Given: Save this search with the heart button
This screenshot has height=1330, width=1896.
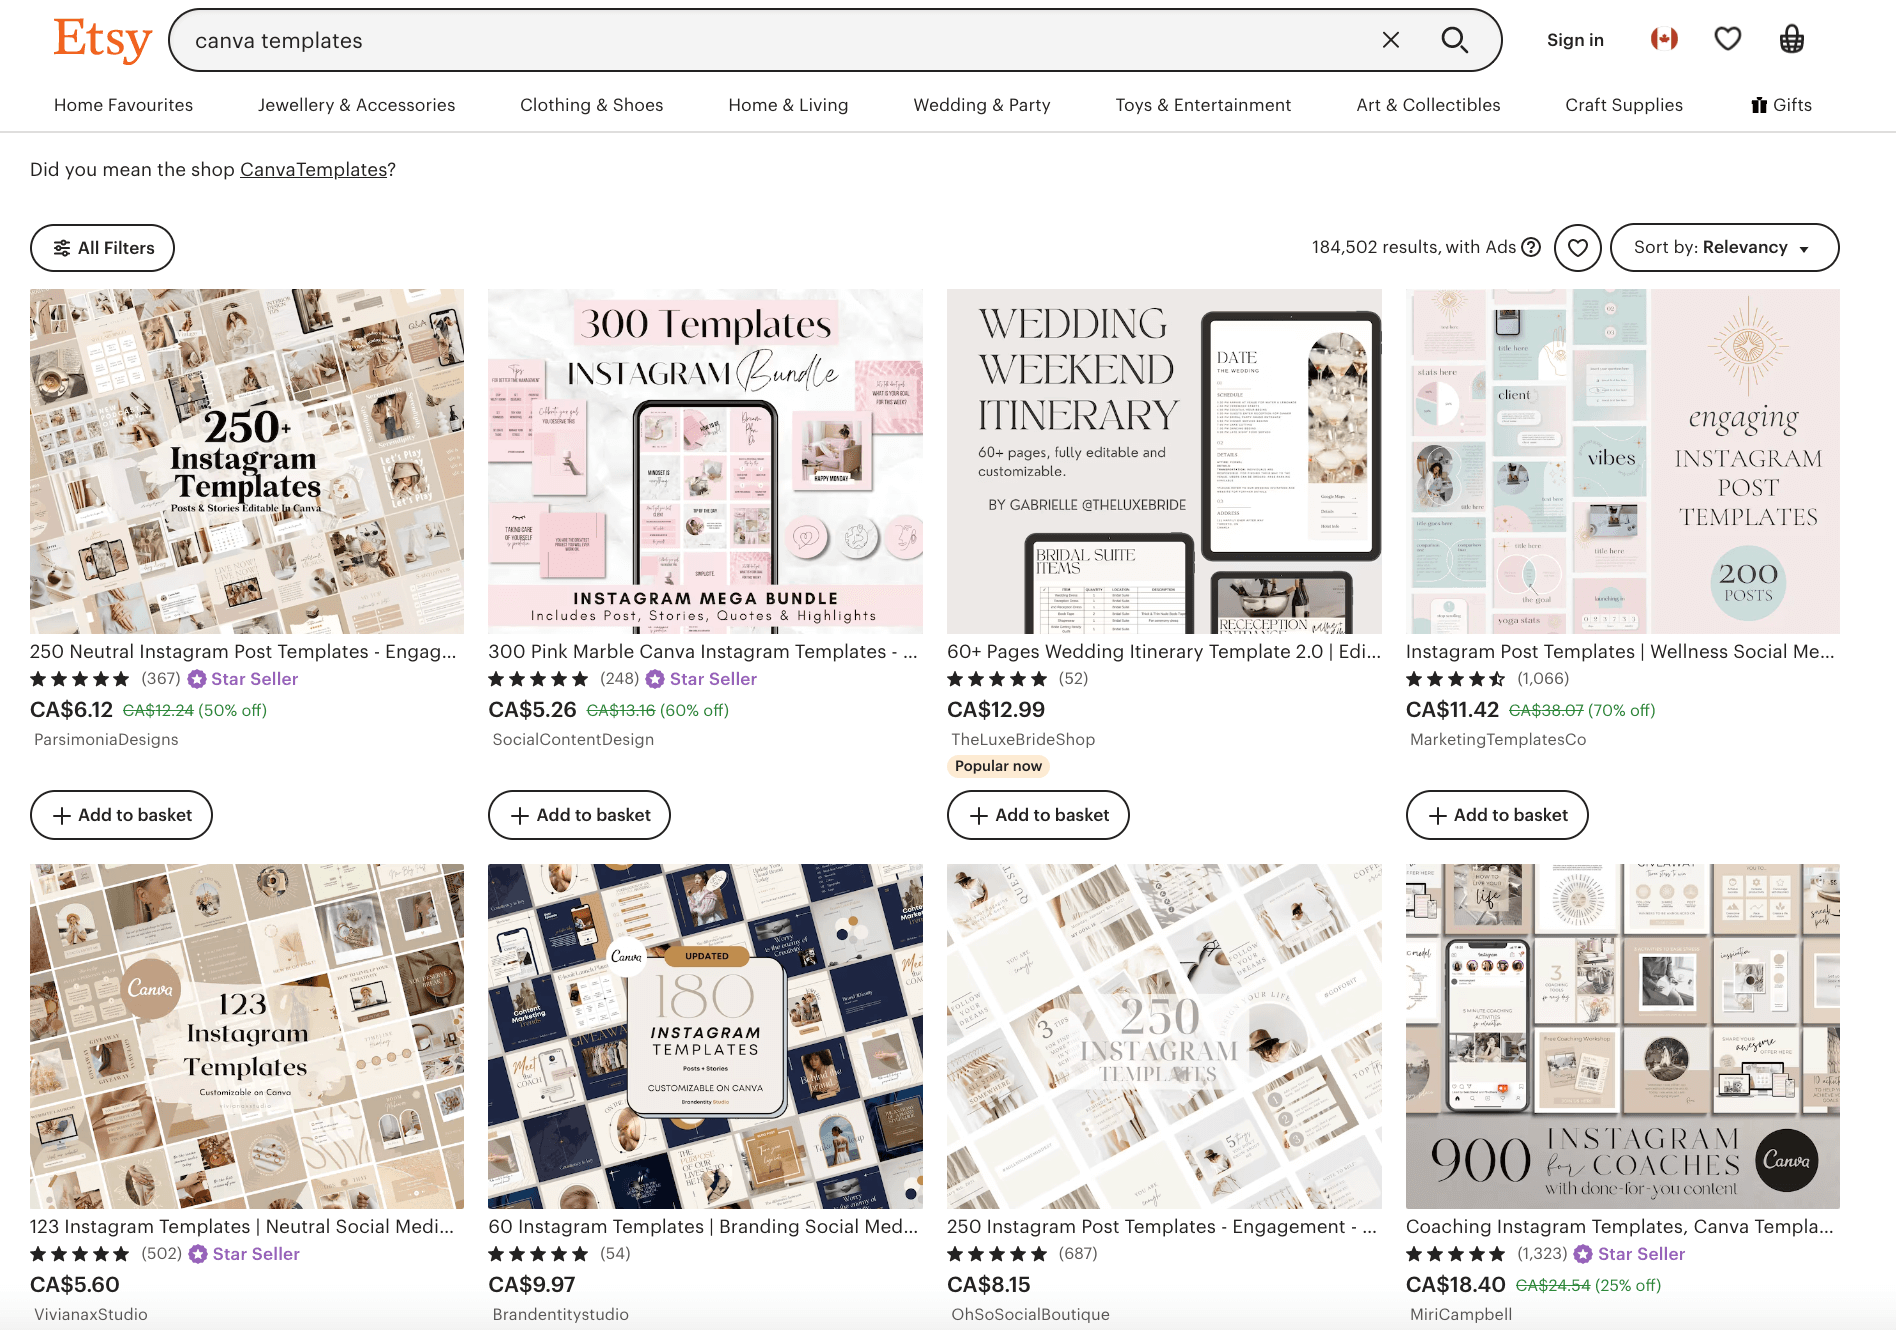Looking at the screenshot, I should [x=1578, y=248].
